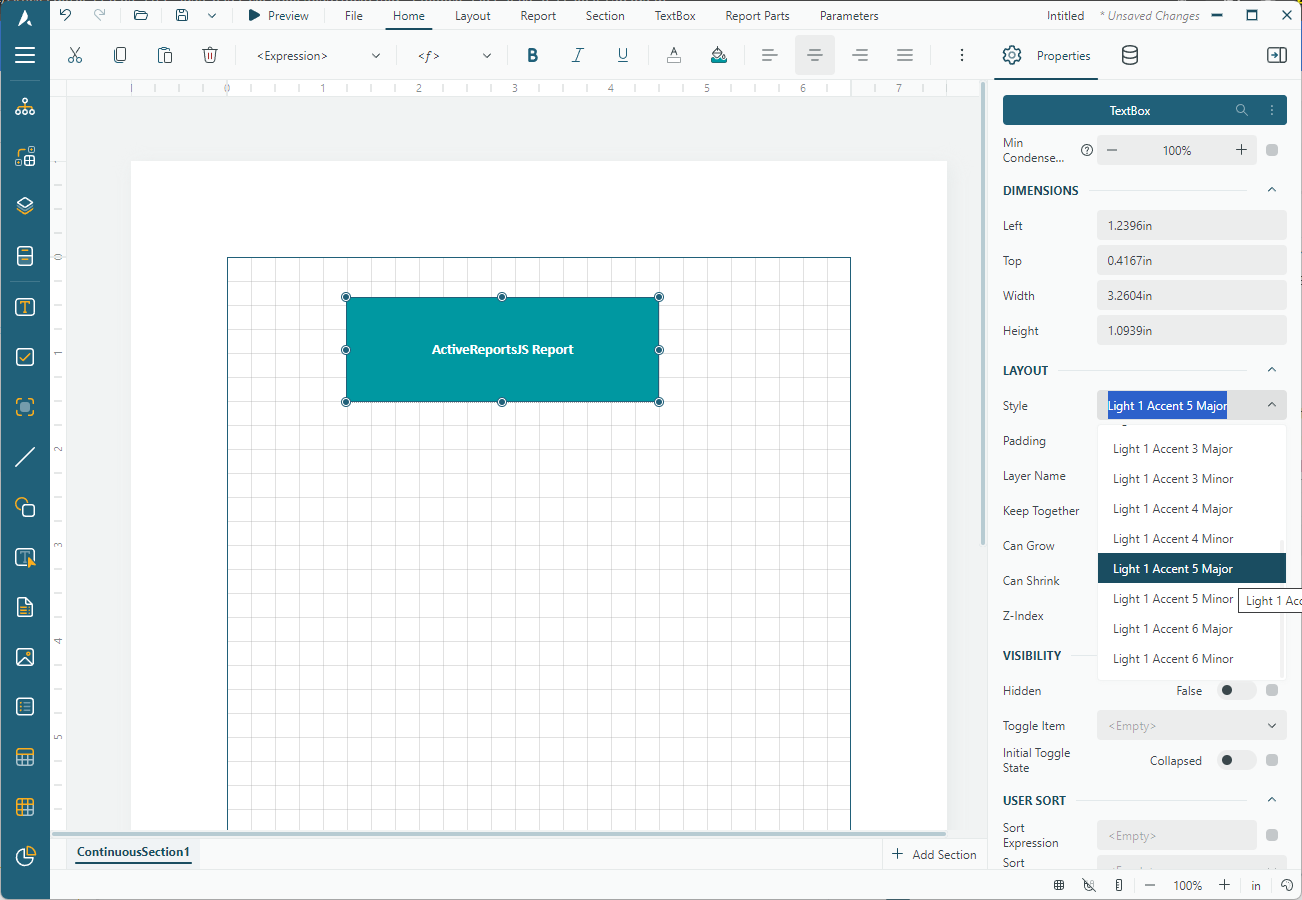Click the Paste clipboard icon
This screenshot has height=900, width=1302.
click(165, 56)
